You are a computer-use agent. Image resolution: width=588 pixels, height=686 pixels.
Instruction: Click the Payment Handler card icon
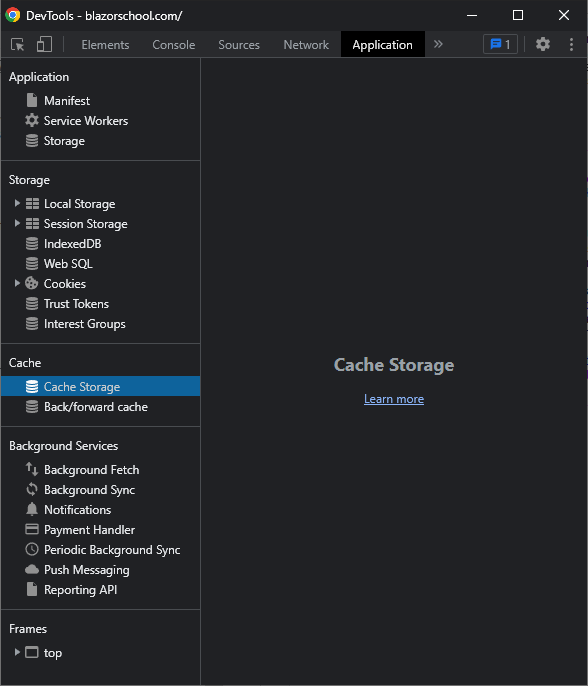click(32, 529)
